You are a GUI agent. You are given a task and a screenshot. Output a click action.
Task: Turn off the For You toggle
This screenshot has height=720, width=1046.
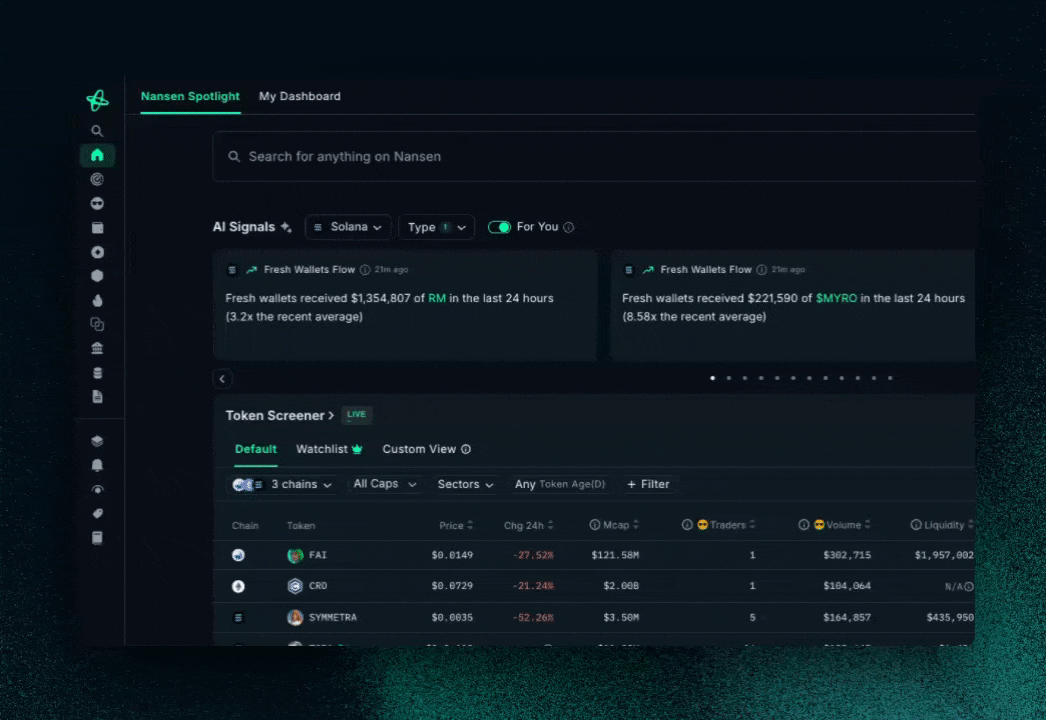499,227
